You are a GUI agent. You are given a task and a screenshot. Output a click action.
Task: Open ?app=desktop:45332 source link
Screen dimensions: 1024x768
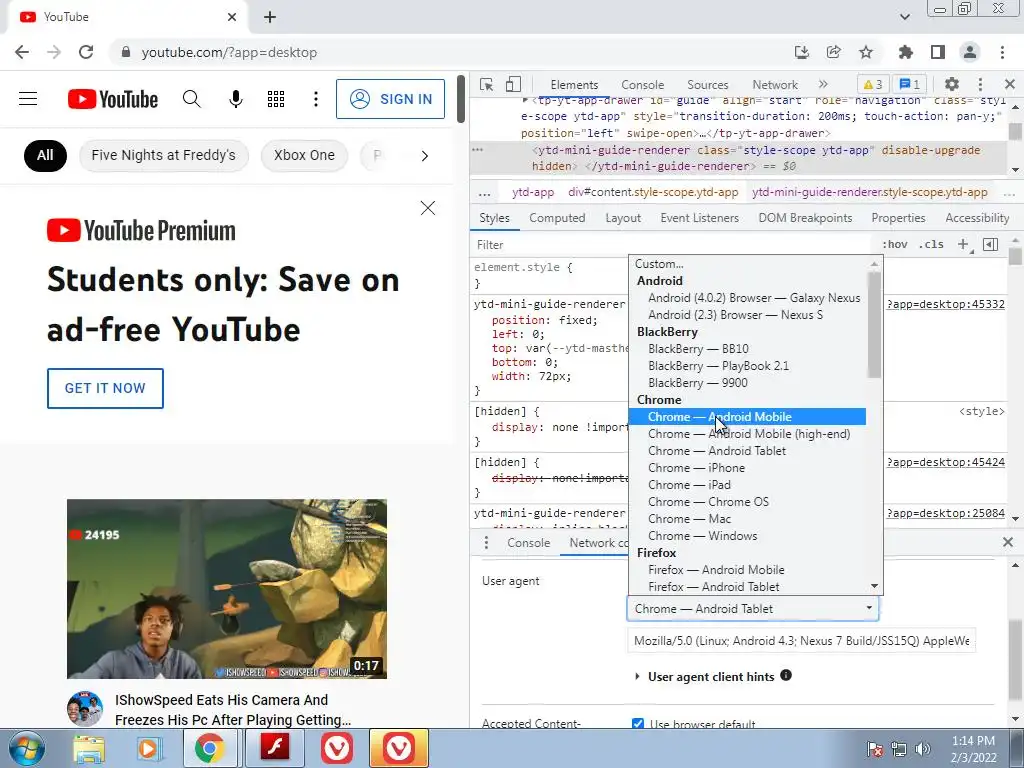pyautogui.click(x=945, y=304)
